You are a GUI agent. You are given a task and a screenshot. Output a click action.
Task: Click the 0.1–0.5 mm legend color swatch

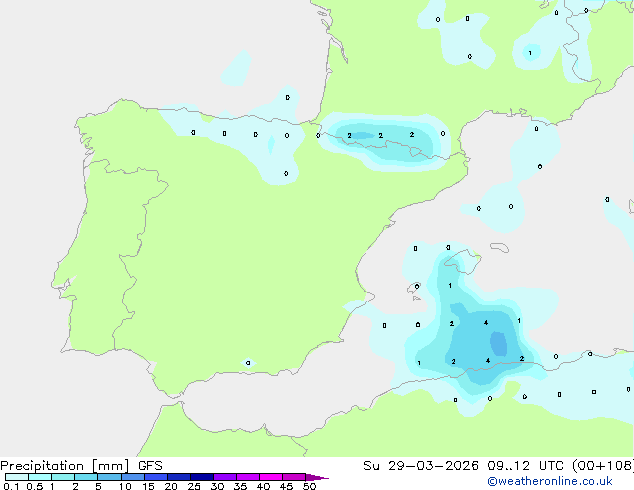click(x=17, y=477)
